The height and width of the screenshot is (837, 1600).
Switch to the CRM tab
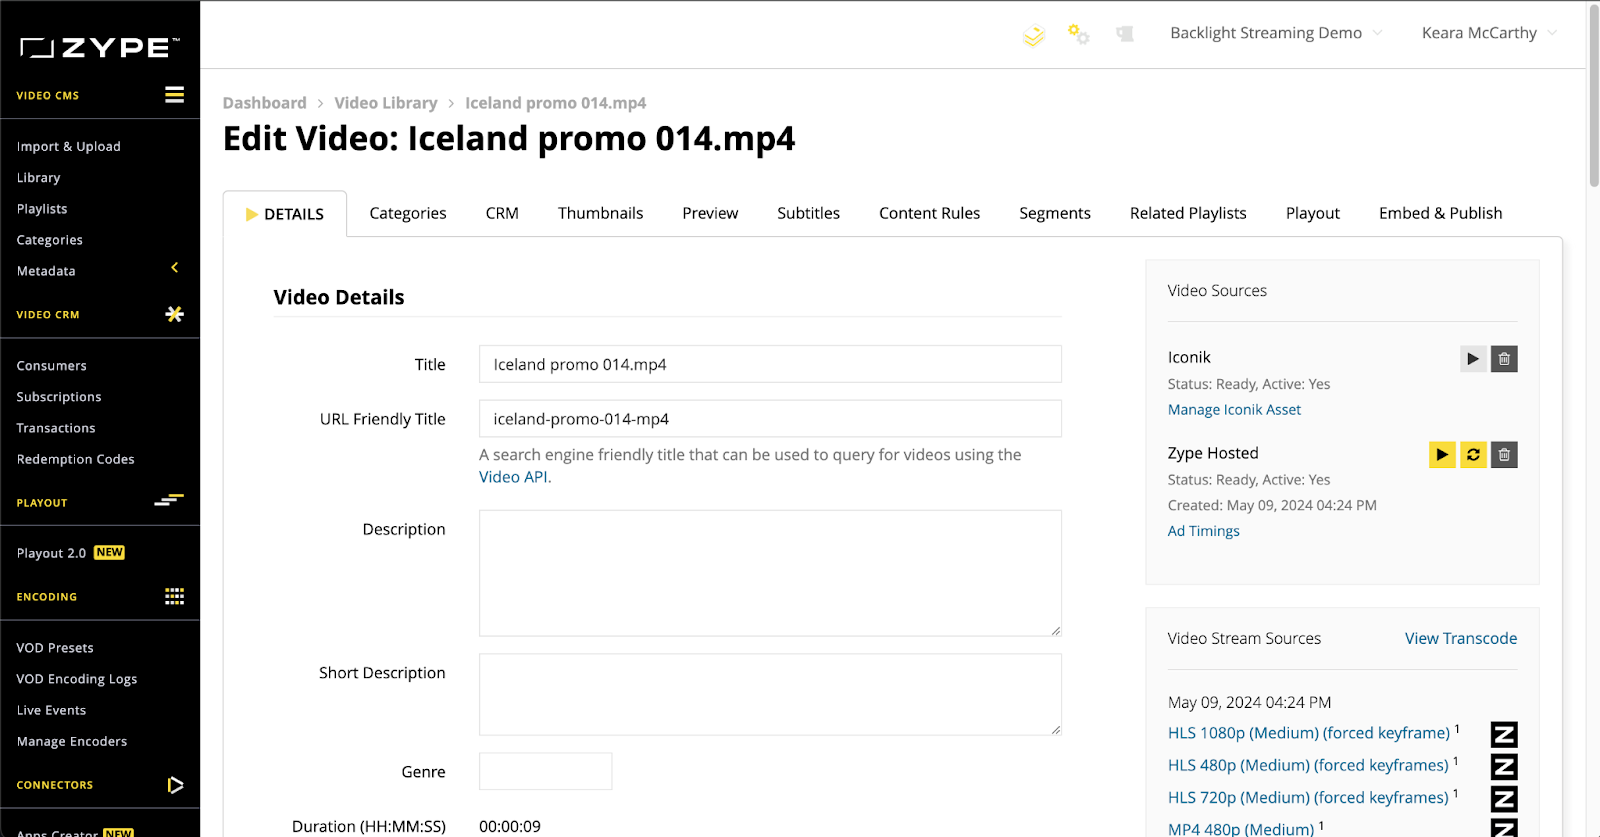[502, 213]
